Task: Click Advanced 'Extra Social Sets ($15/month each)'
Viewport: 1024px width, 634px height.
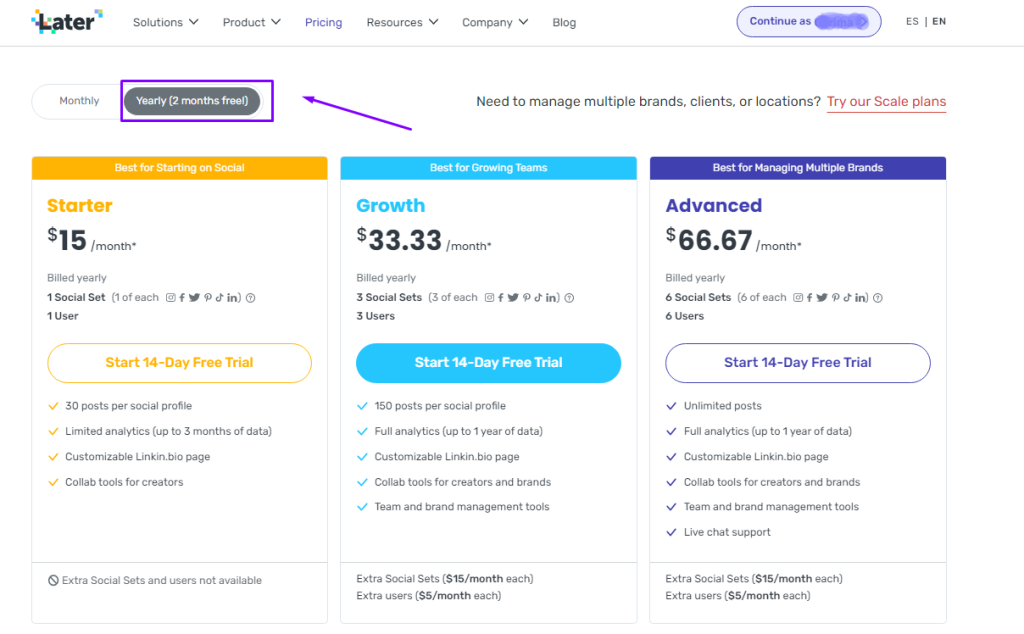Action: click(754, 579)
